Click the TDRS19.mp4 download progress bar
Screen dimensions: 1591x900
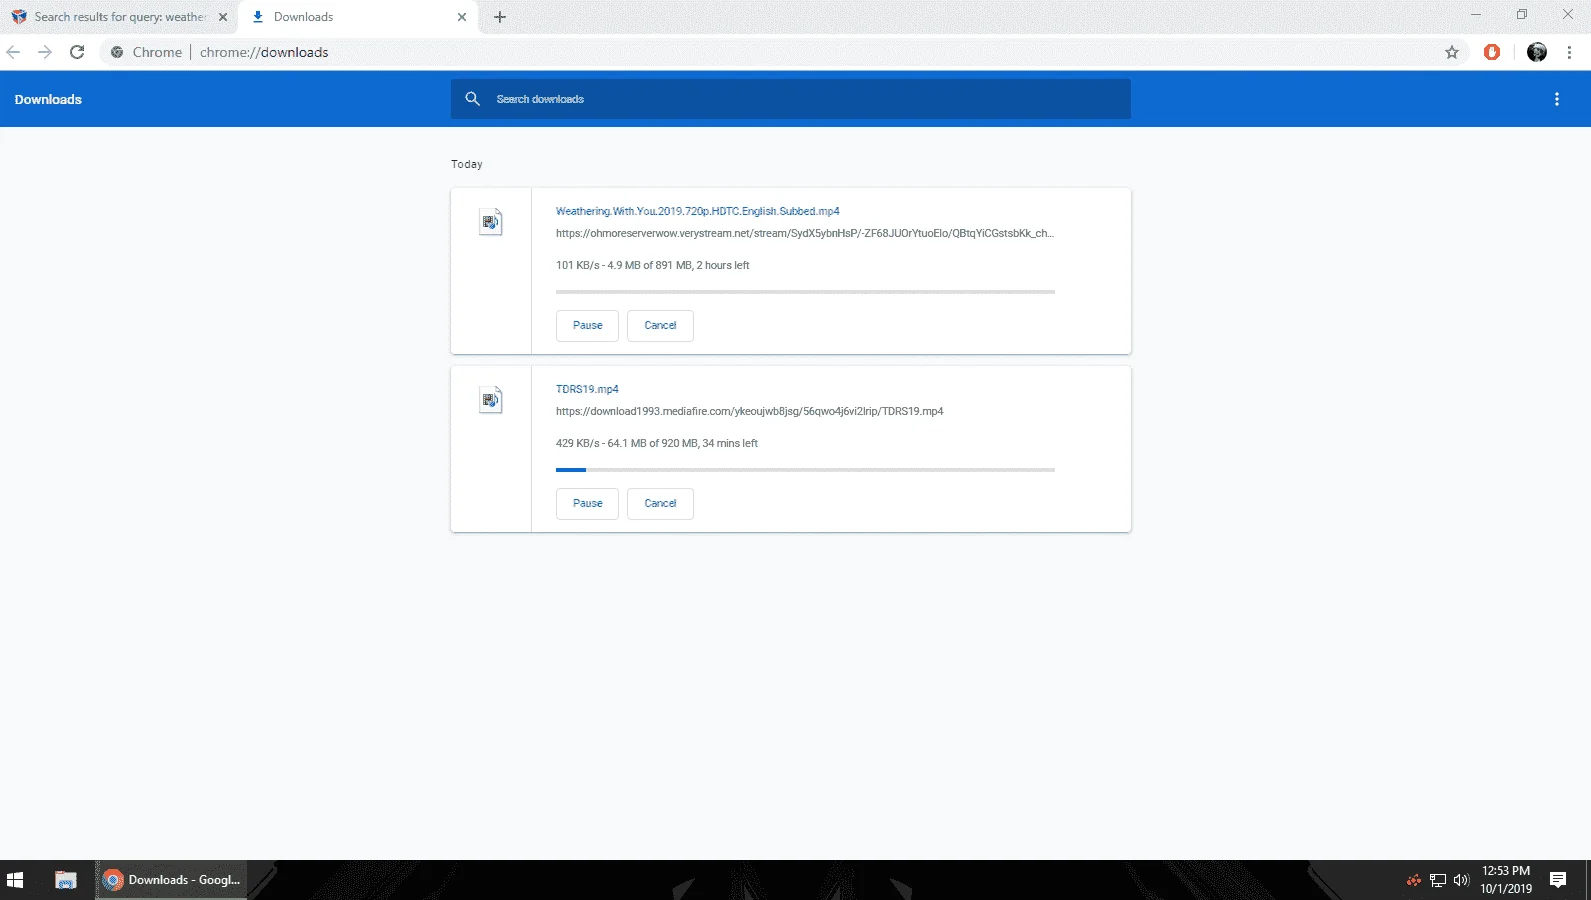click(805, 470)
